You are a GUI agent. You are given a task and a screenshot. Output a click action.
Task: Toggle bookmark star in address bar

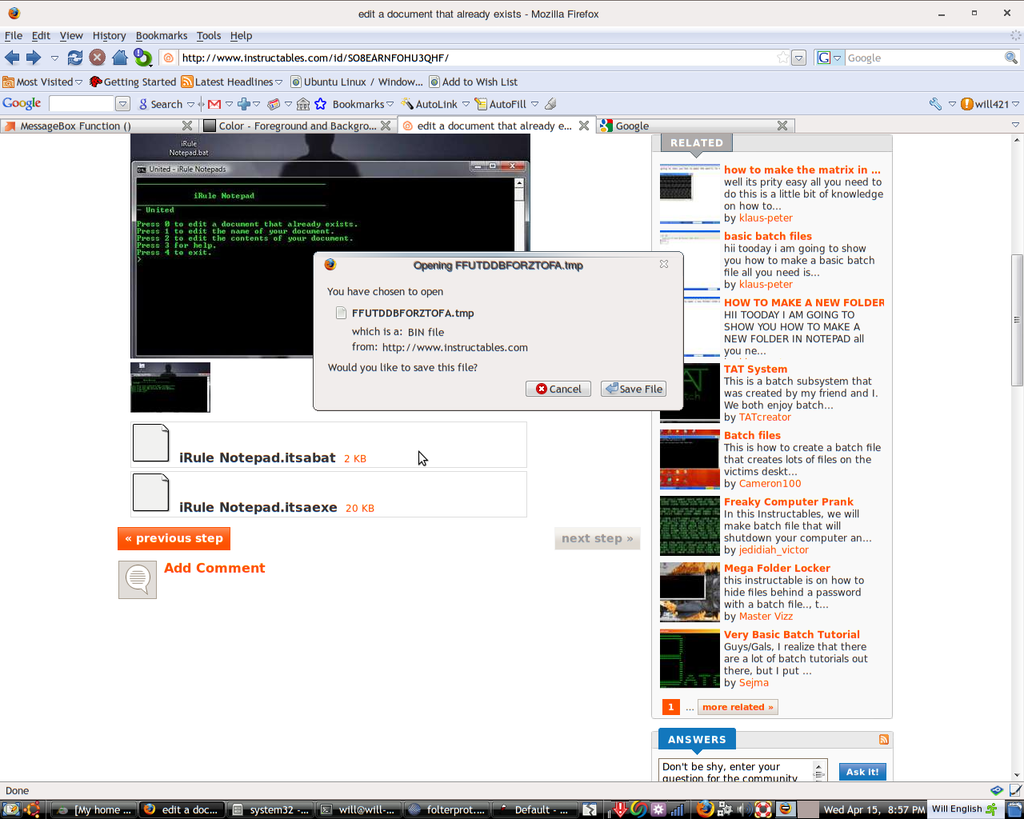click(x=782, y=58)
